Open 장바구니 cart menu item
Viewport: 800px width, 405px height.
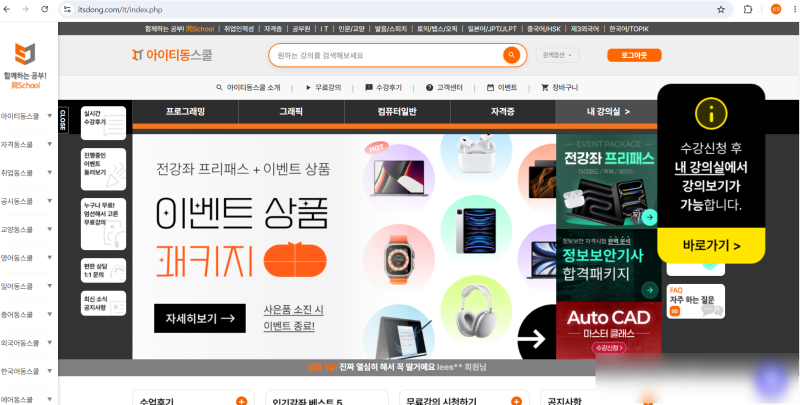coord(560,88)
